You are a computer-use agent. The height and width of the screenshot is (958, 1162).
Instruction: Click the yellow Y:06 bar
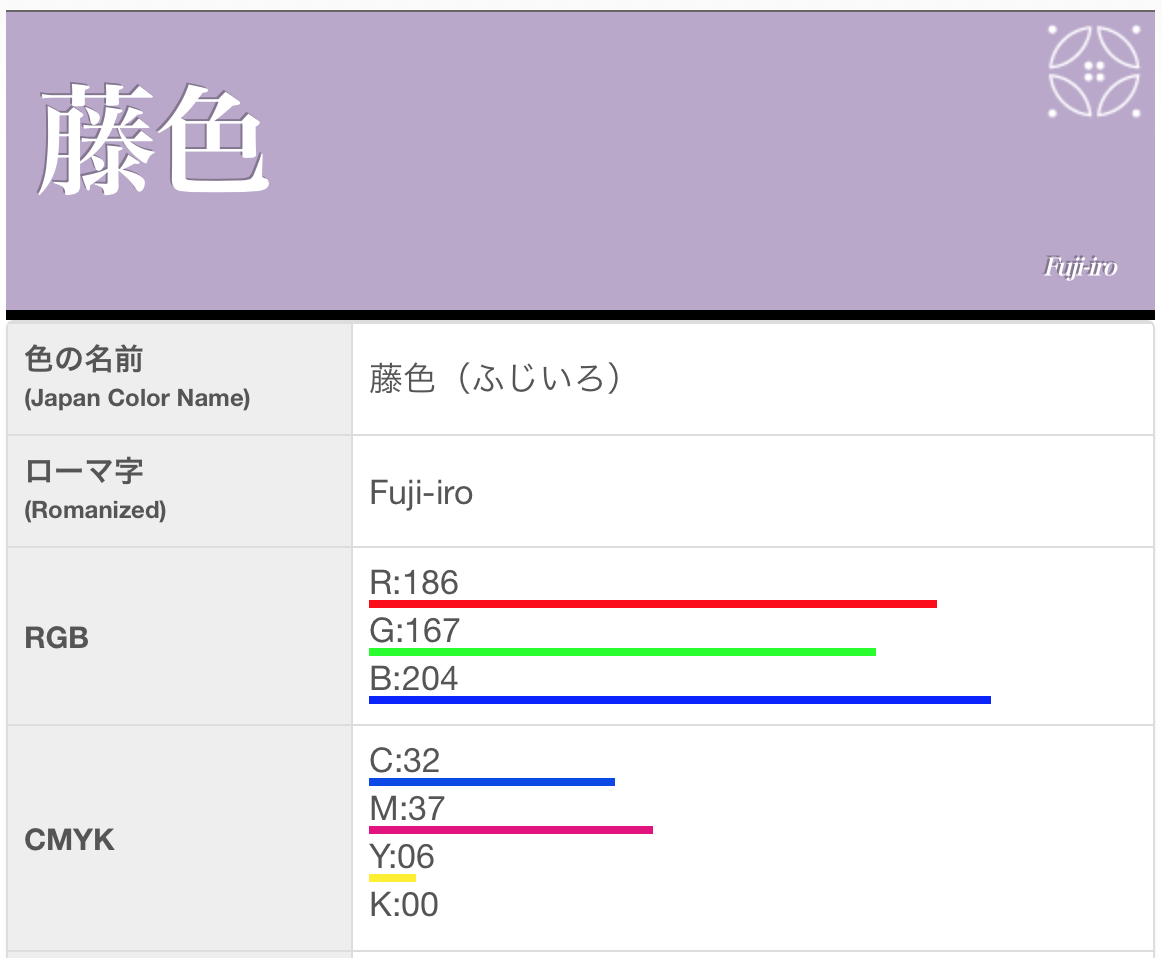tap(392, 878)
